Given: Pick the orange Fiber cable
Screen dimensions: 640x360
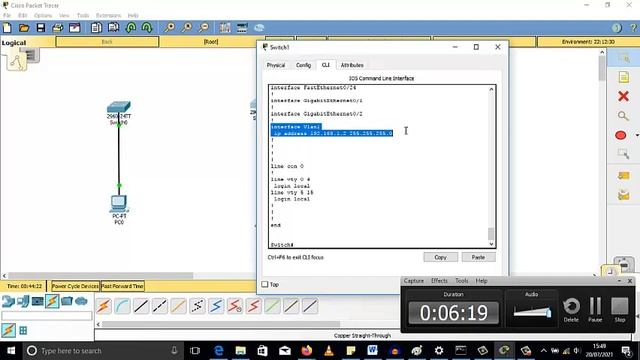Looking at the screenshot, I should coord(178,306).
